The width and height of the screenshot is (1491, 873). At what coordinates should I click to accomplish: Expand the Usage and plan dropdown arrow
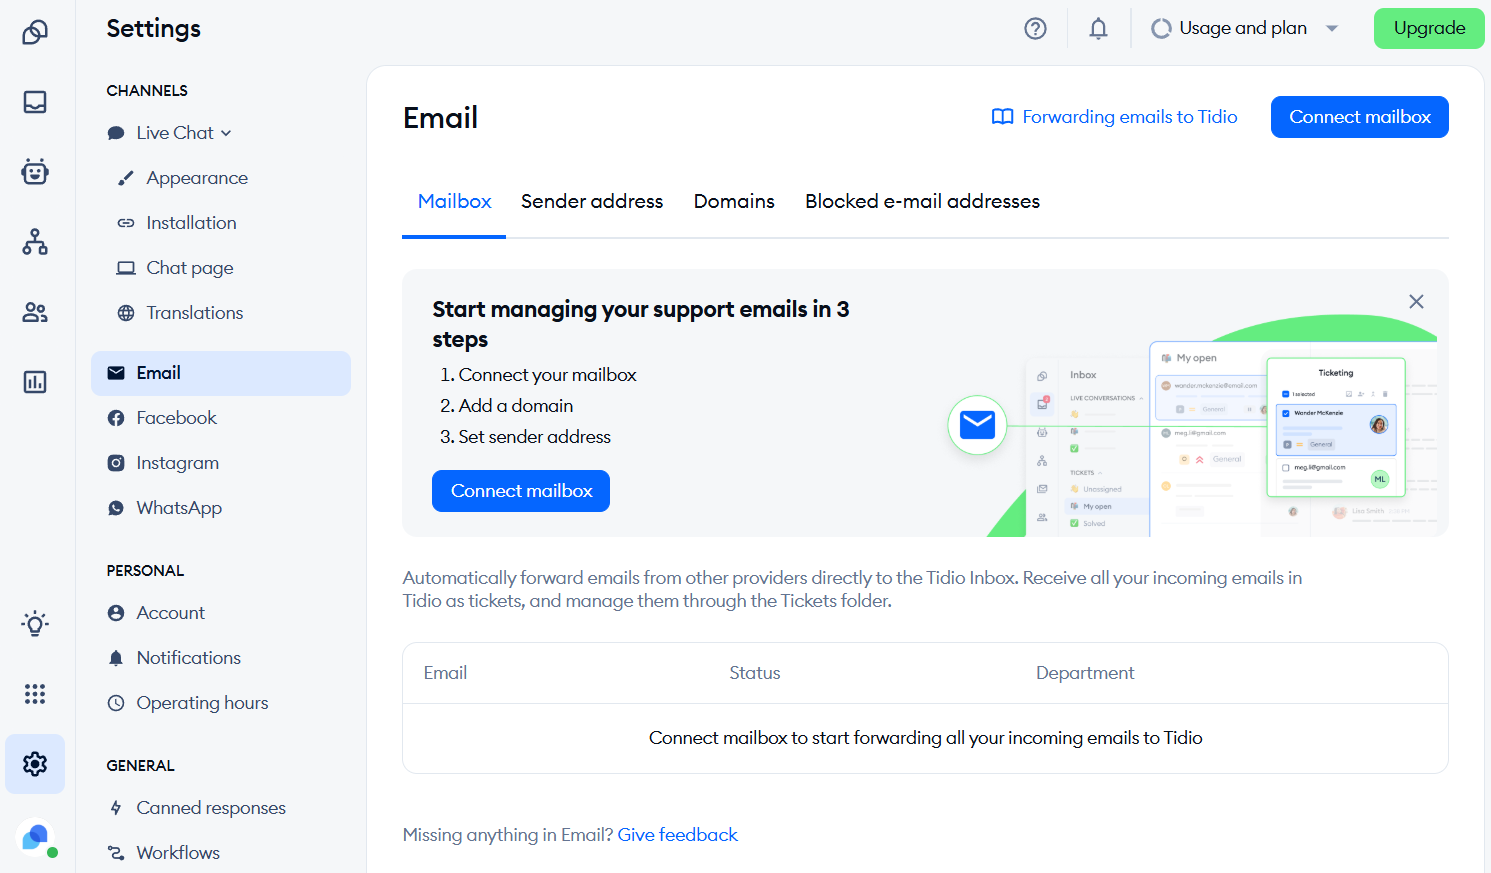coord(1332,28)
